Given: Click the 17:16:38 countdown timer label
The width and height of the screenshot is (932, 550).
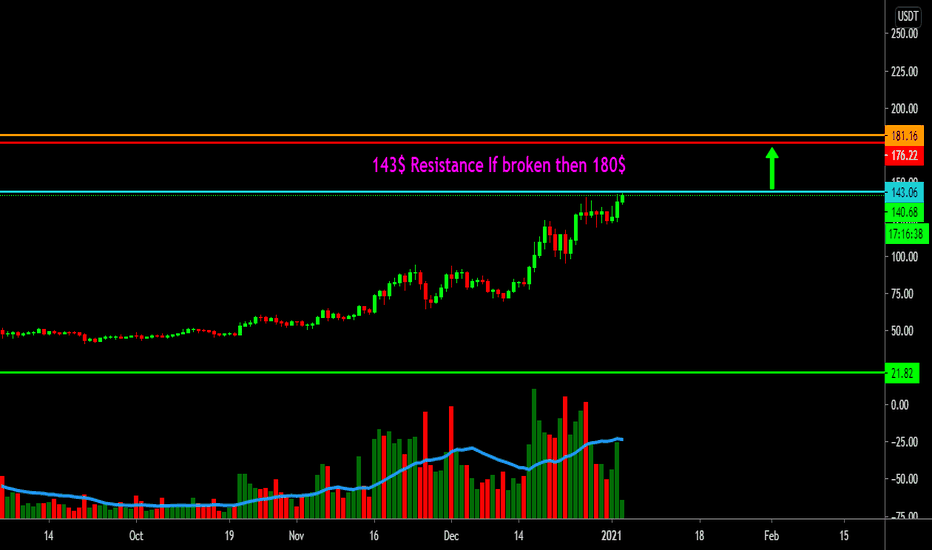Looking at the screenshot, I should [x=906, y=234].
